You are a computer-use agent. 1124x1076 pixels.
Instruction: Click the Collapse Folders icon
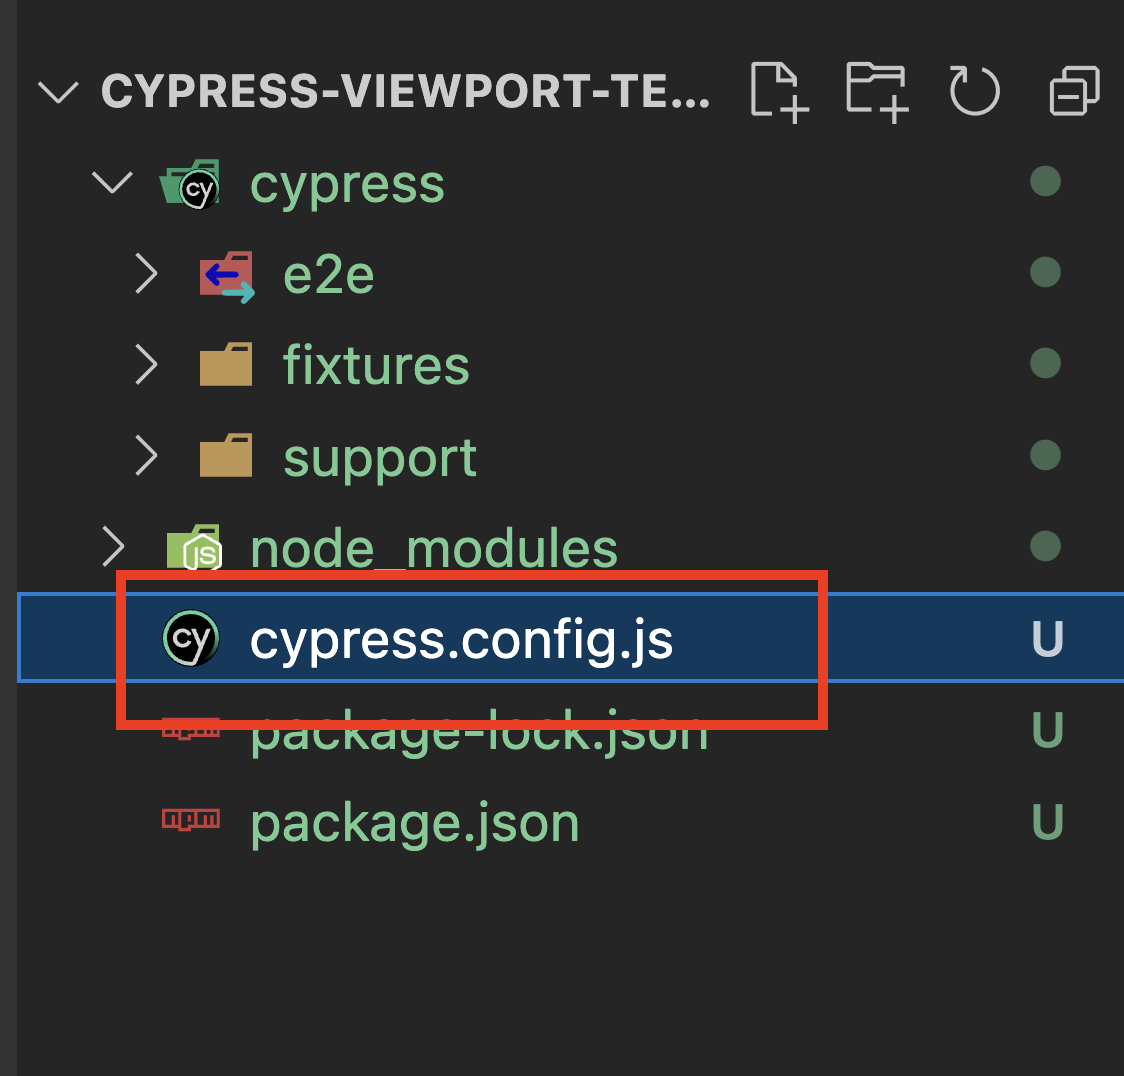point(1072,91)
